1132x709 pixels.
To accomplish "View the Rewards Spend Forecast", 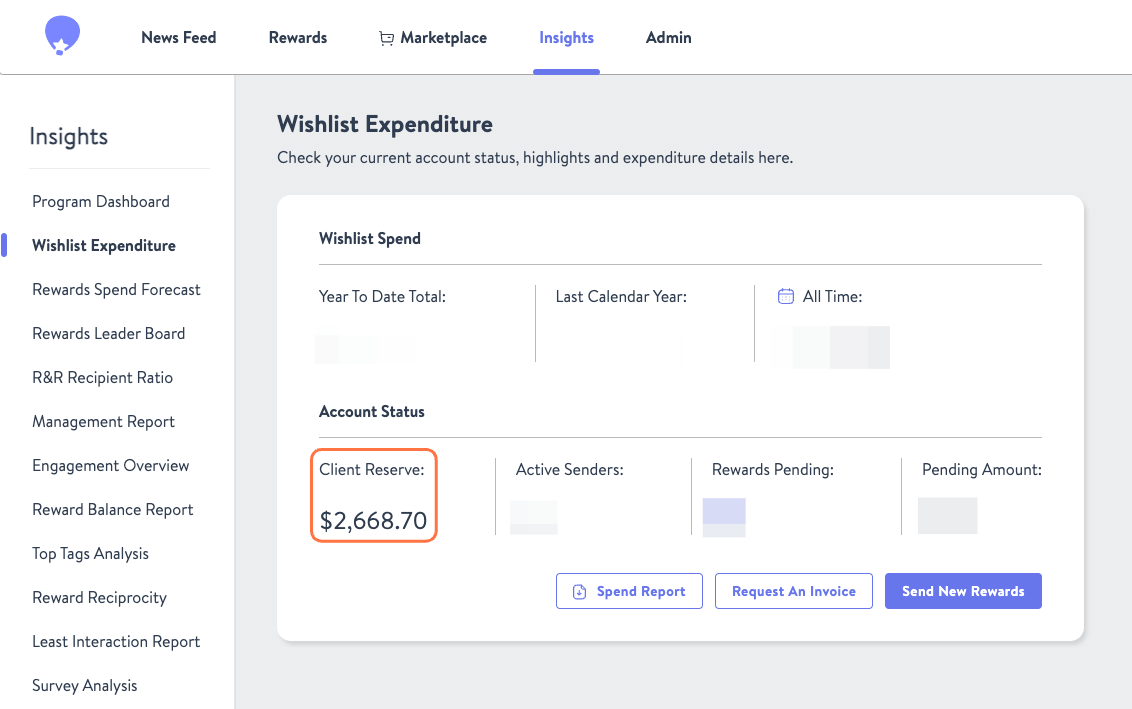I will pos(116,289).
